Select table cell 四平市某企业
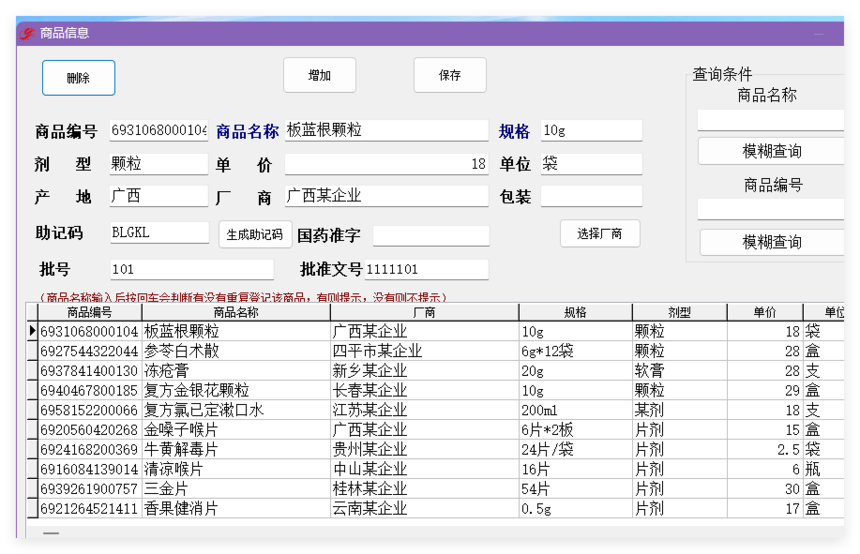 point(424,351)
